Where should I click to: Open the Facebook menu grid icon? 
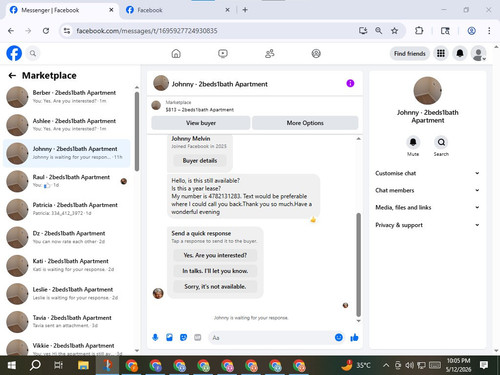(x=441, y=53)
